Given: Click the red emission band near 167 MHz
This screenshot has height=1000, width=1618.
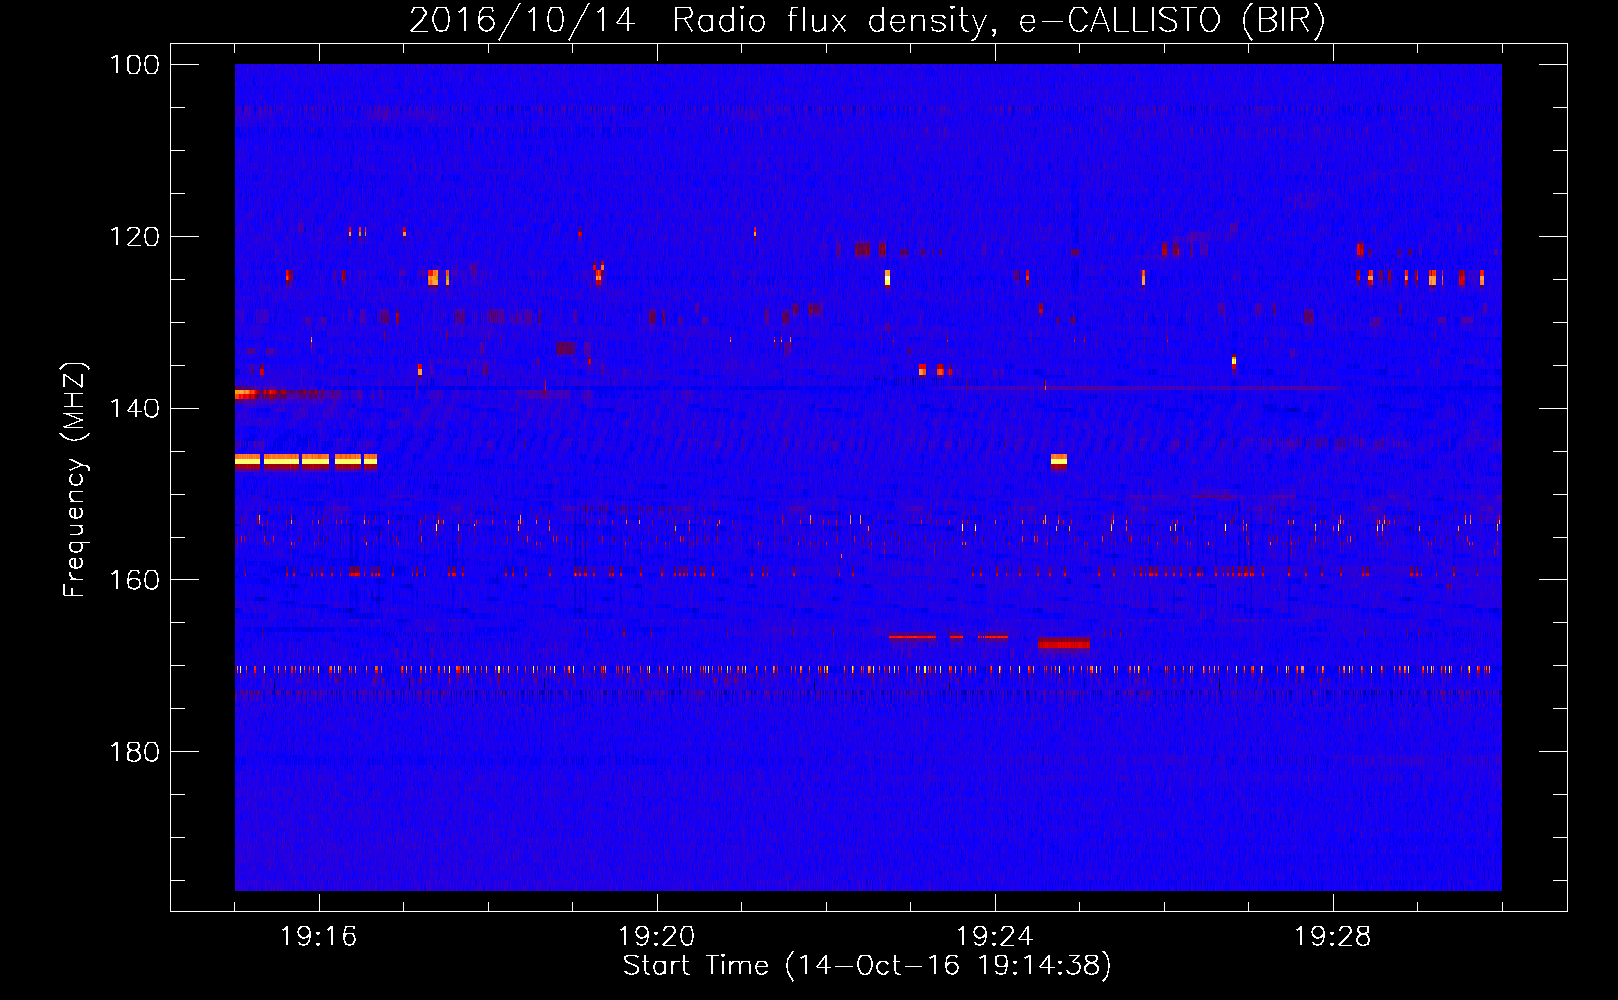Looking at the screenshot, I should tap(1063, 643).
